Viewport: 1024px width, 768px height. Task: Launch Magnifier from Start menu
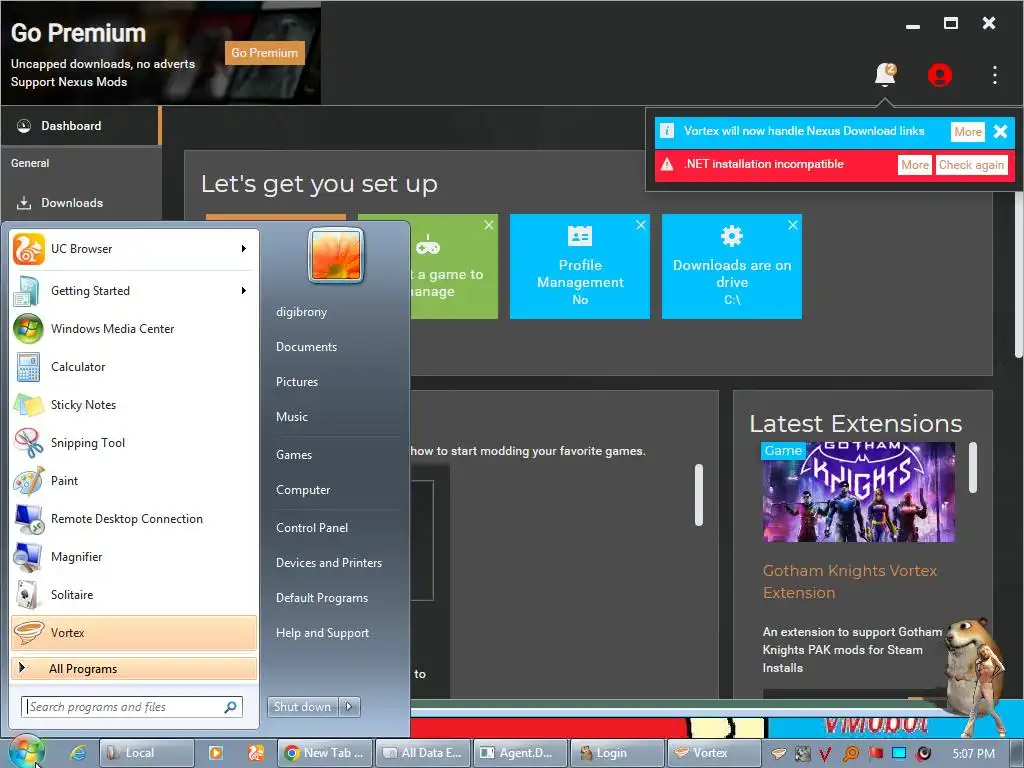[134, 556]
